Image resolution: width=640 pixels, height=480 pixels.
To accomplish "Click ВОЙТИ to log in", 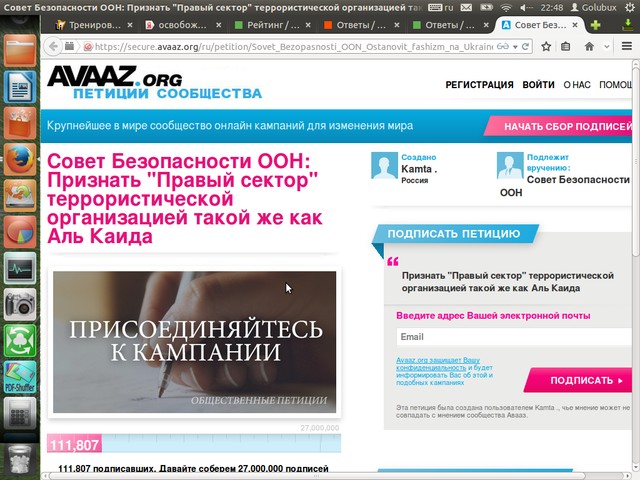I will [x=538, y=84].
